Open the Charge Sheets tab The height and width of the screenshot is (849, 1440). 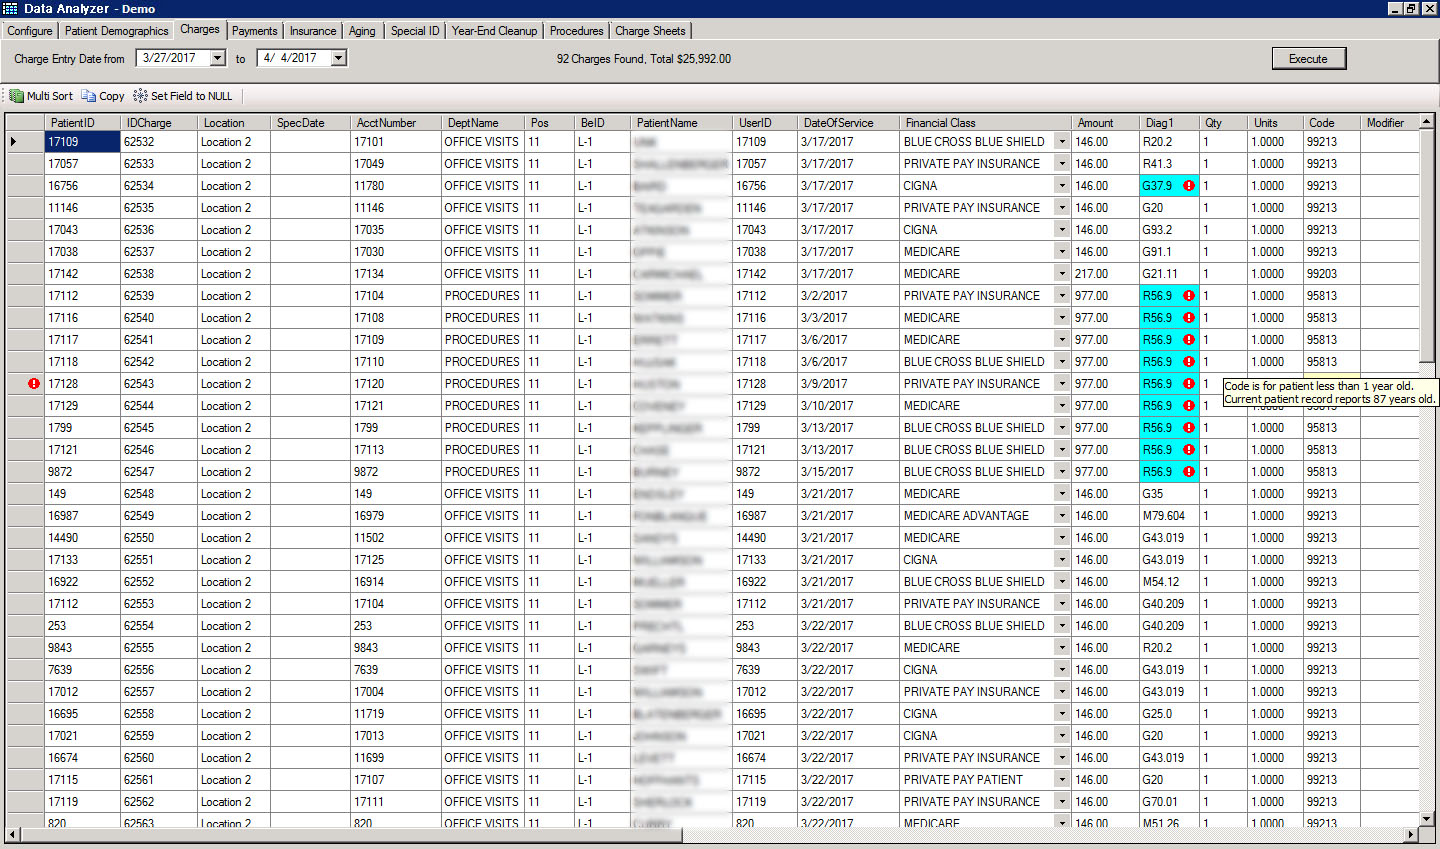[x=650, y=31]
